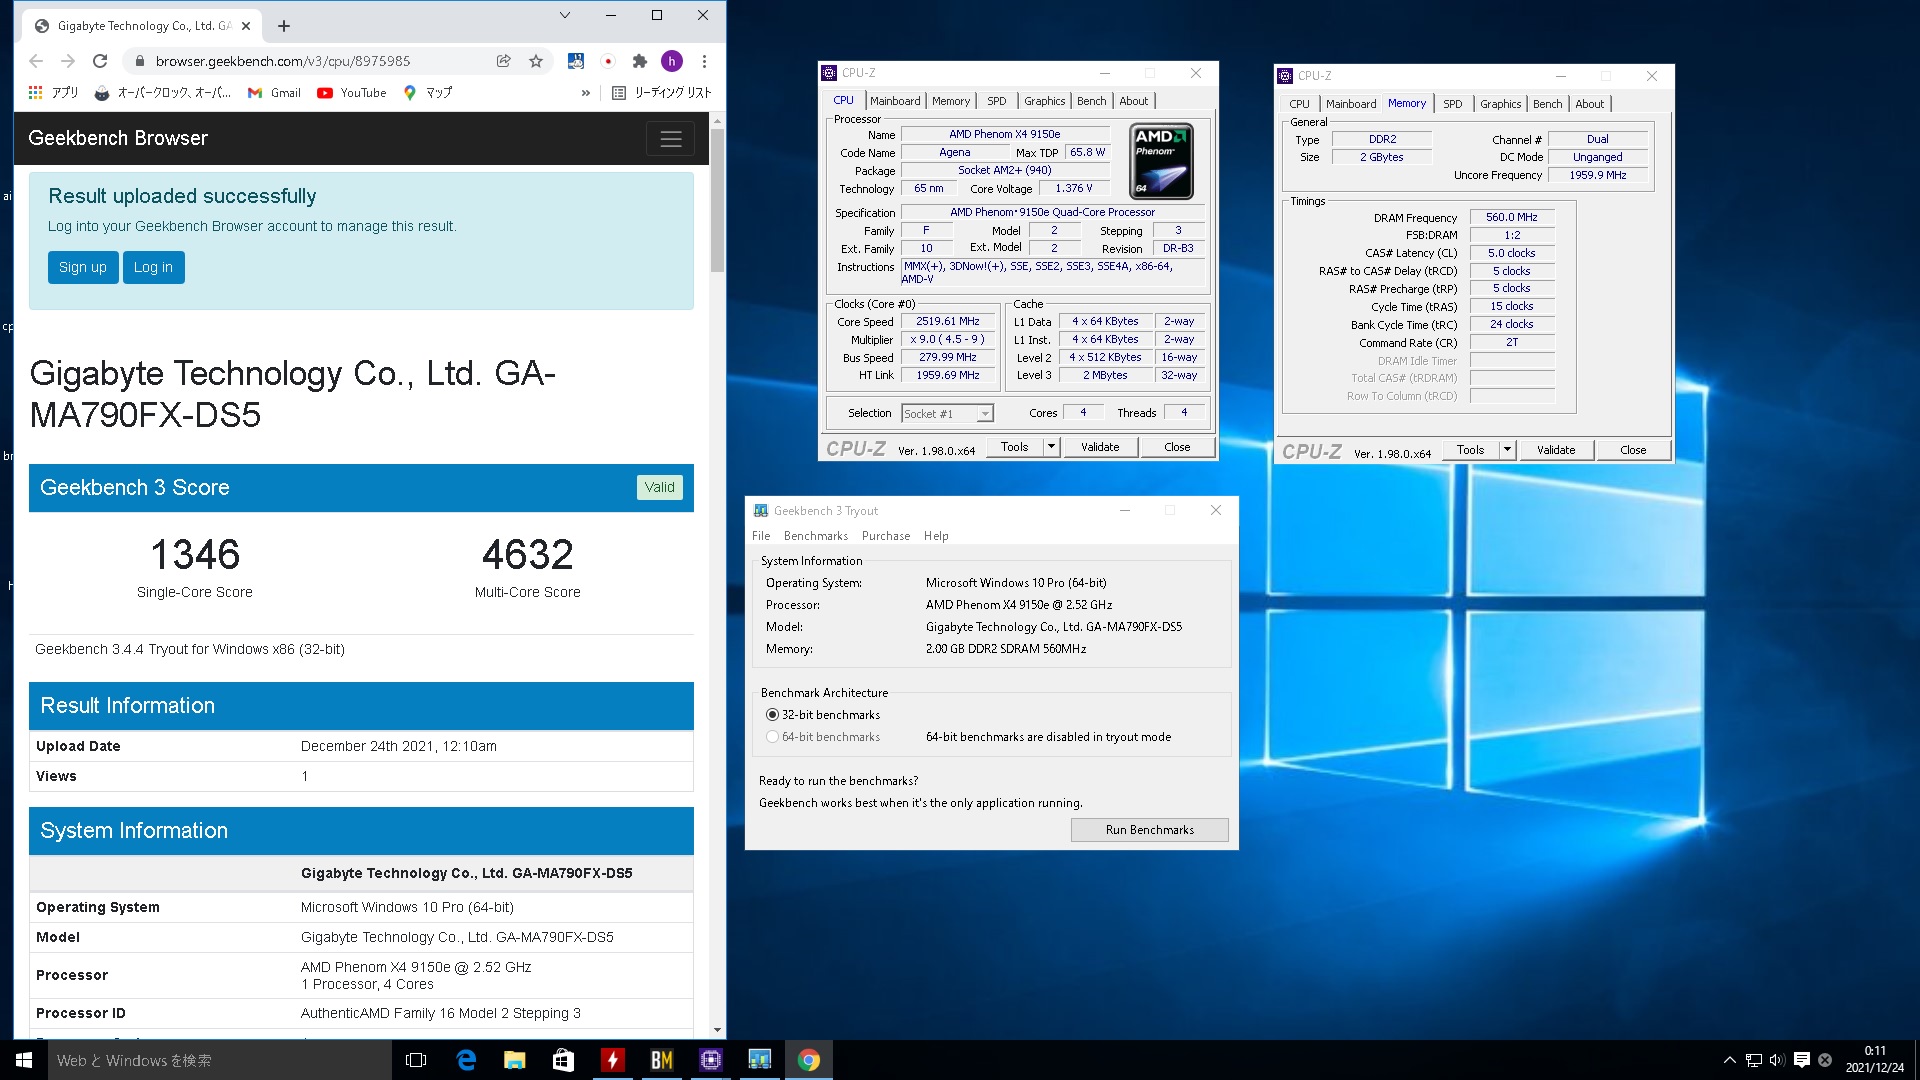Open the BM app on taskbar

click(662, 1060)
